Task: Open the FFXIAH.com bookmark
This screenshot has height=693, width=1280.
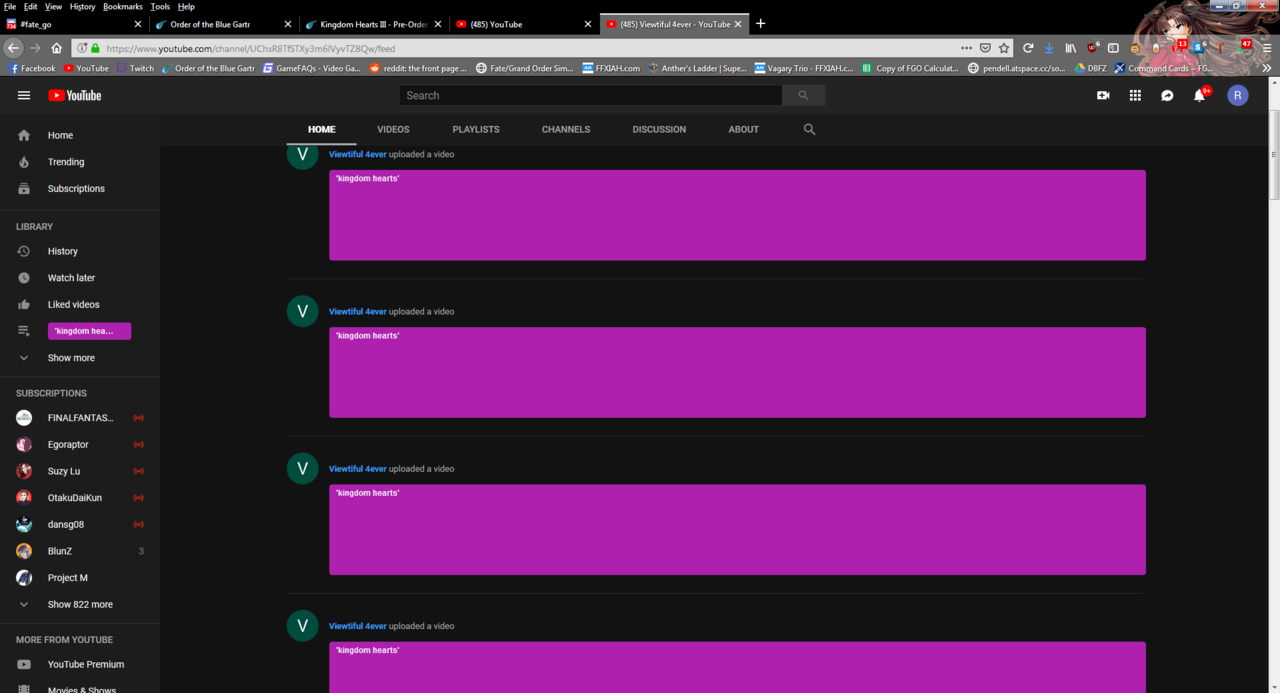Action: [x=611, y=68]
